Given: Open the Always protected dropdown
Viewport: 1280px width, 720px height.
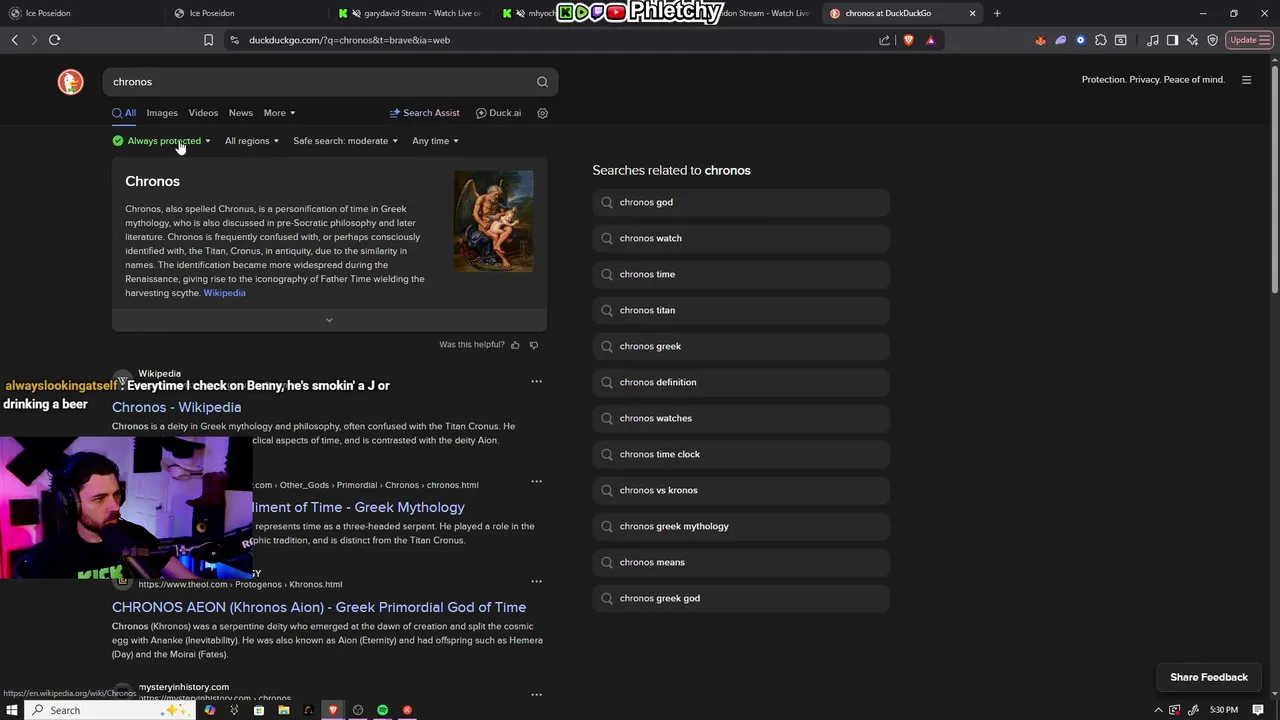Looking at the screenshot, I should tap(162, 141).
